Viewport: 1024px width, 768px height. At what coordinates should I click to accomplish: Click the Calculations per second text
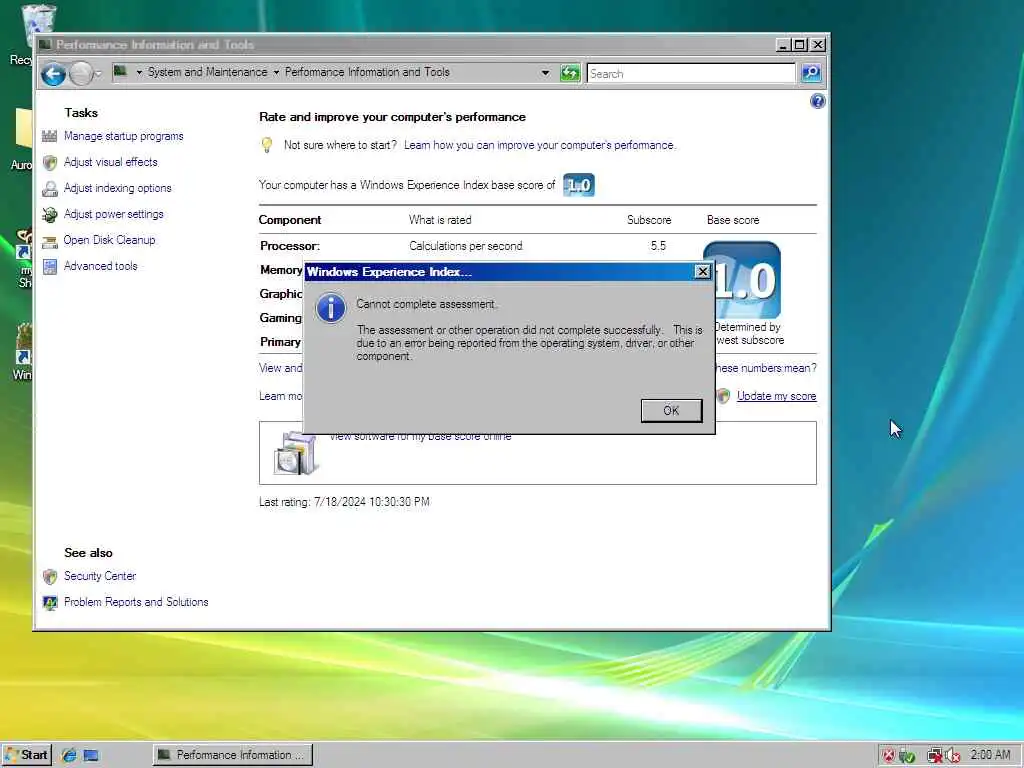[x=466, y=246]
